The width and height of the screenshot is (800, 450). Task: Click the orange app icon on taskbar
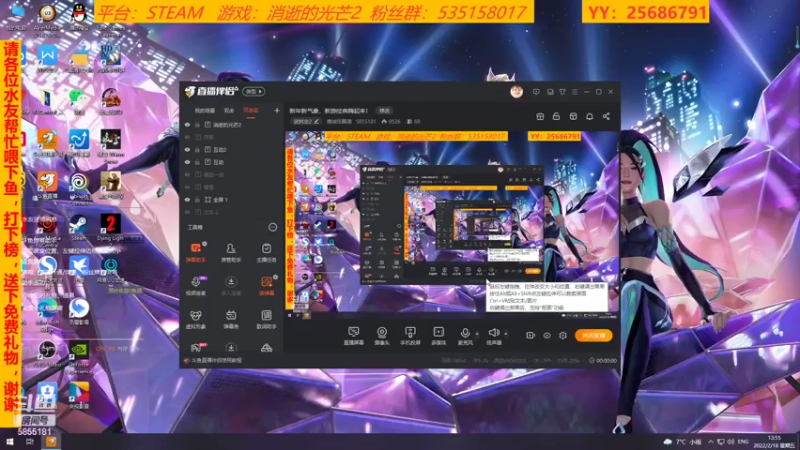click(51, 441)
